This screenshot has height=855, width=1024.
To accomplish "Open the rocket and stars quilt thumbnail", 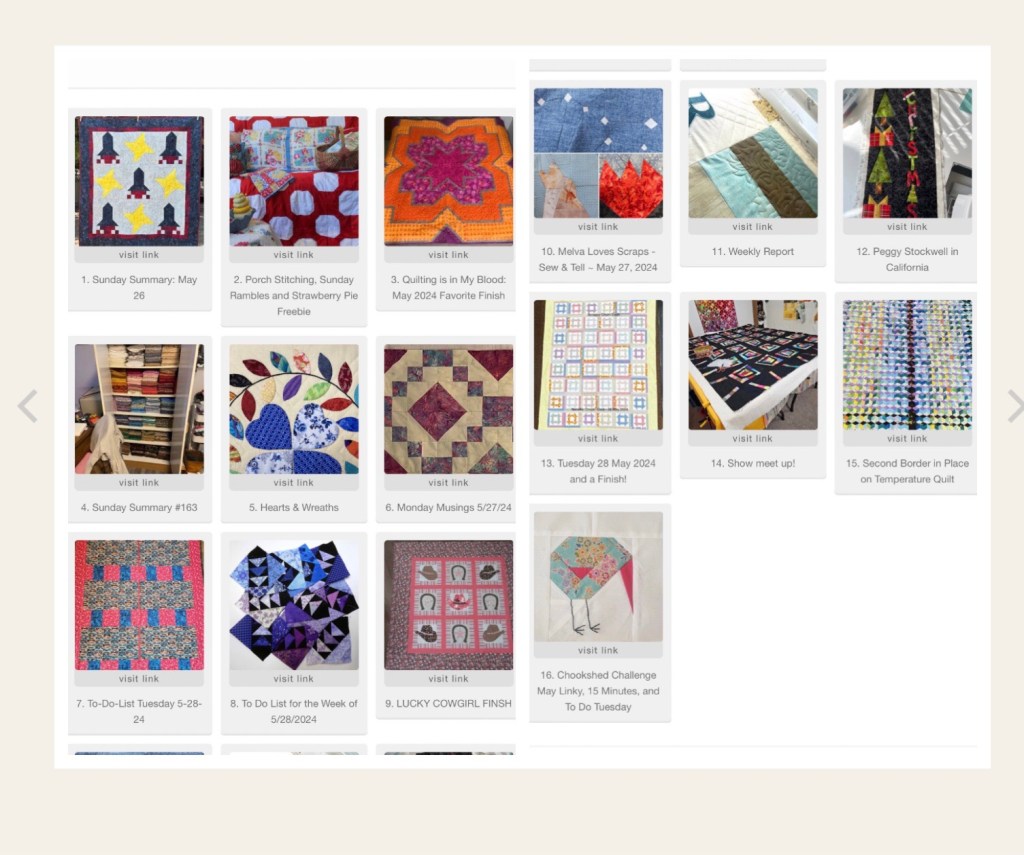I will [139, 181].
